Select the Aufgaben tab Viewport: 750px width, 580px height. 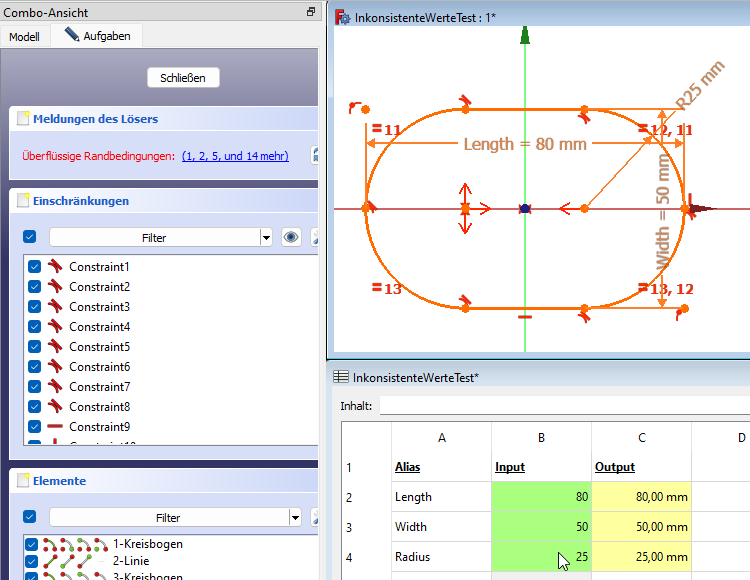point(97,35)
